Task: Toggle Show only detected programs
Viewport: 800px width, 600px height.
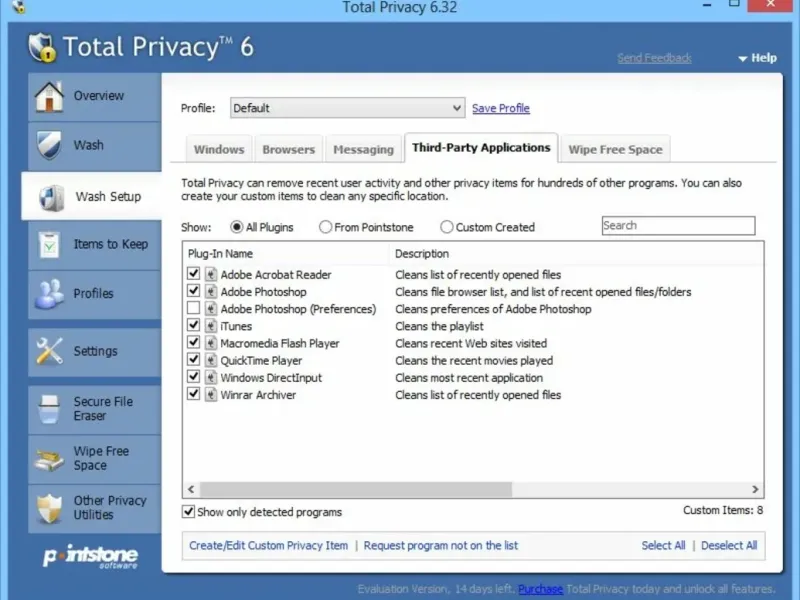Action: pos(188,512)
